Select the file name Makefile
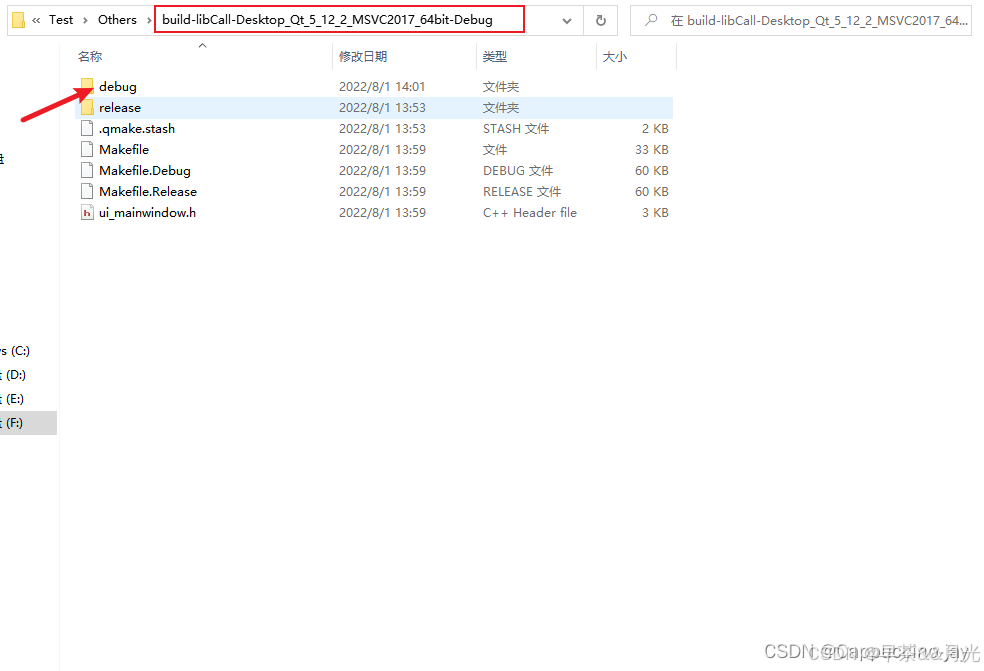Screen dimensions: 984x671 [124, 149]
